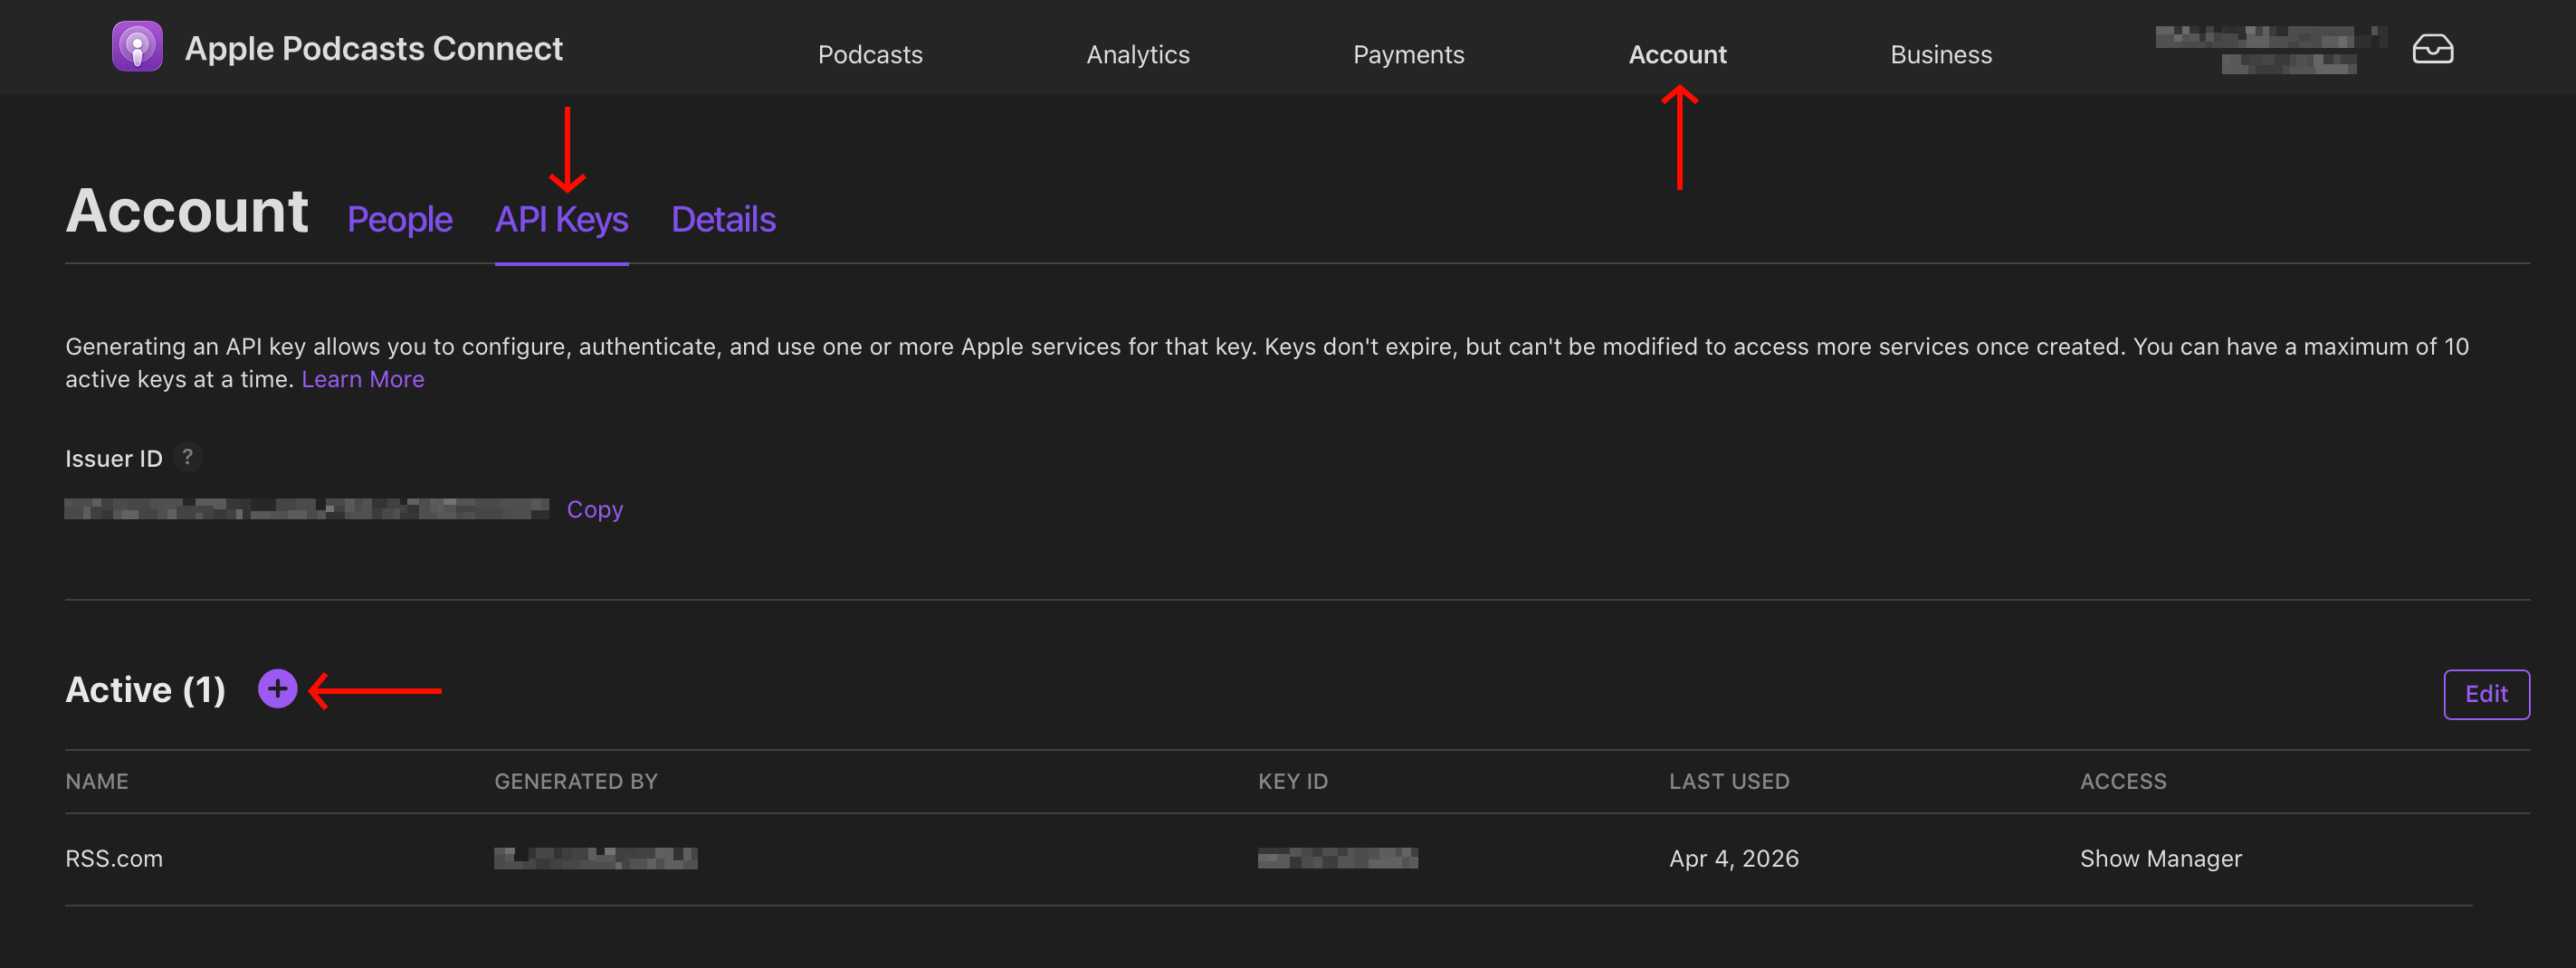The width and height of the screenshot is (2576, 968).
Task: Switch to the Details tab
Action: (x=723, y=219)
